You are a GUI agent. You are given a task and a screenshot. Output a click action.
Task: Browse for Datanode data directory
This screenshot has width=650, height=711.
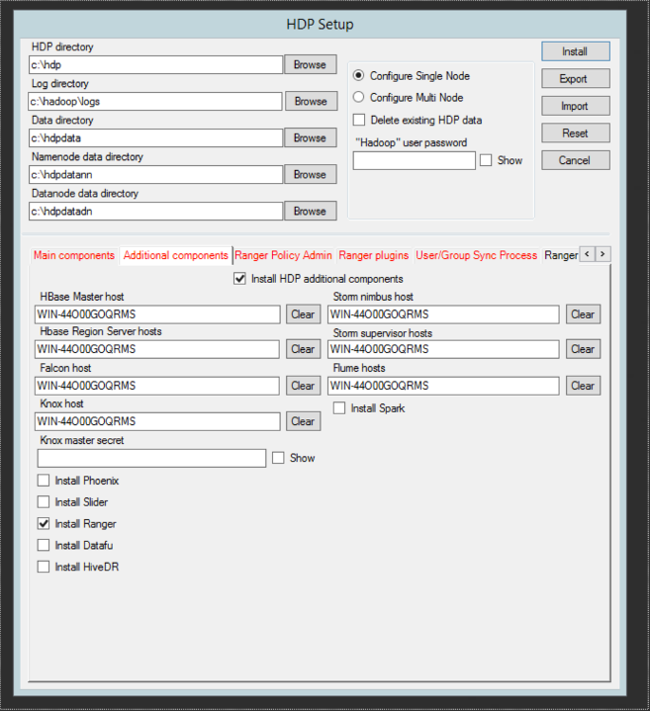[x=310, y=211]
